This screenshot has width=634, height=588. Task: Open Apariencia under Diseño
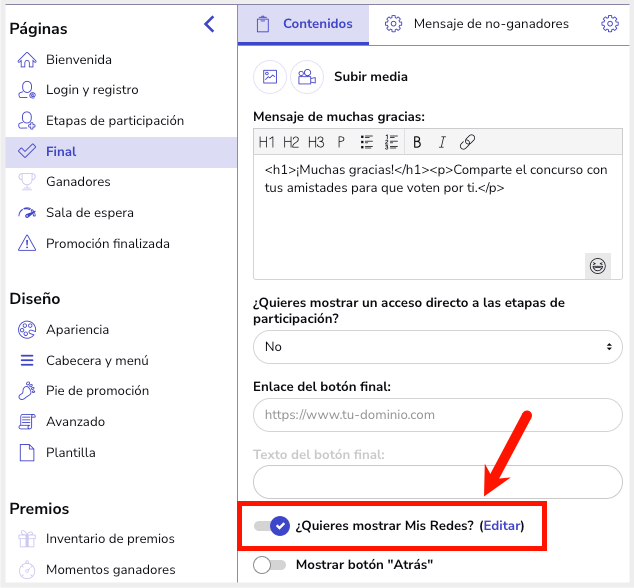pyautogui.click(x=77, y=330)
